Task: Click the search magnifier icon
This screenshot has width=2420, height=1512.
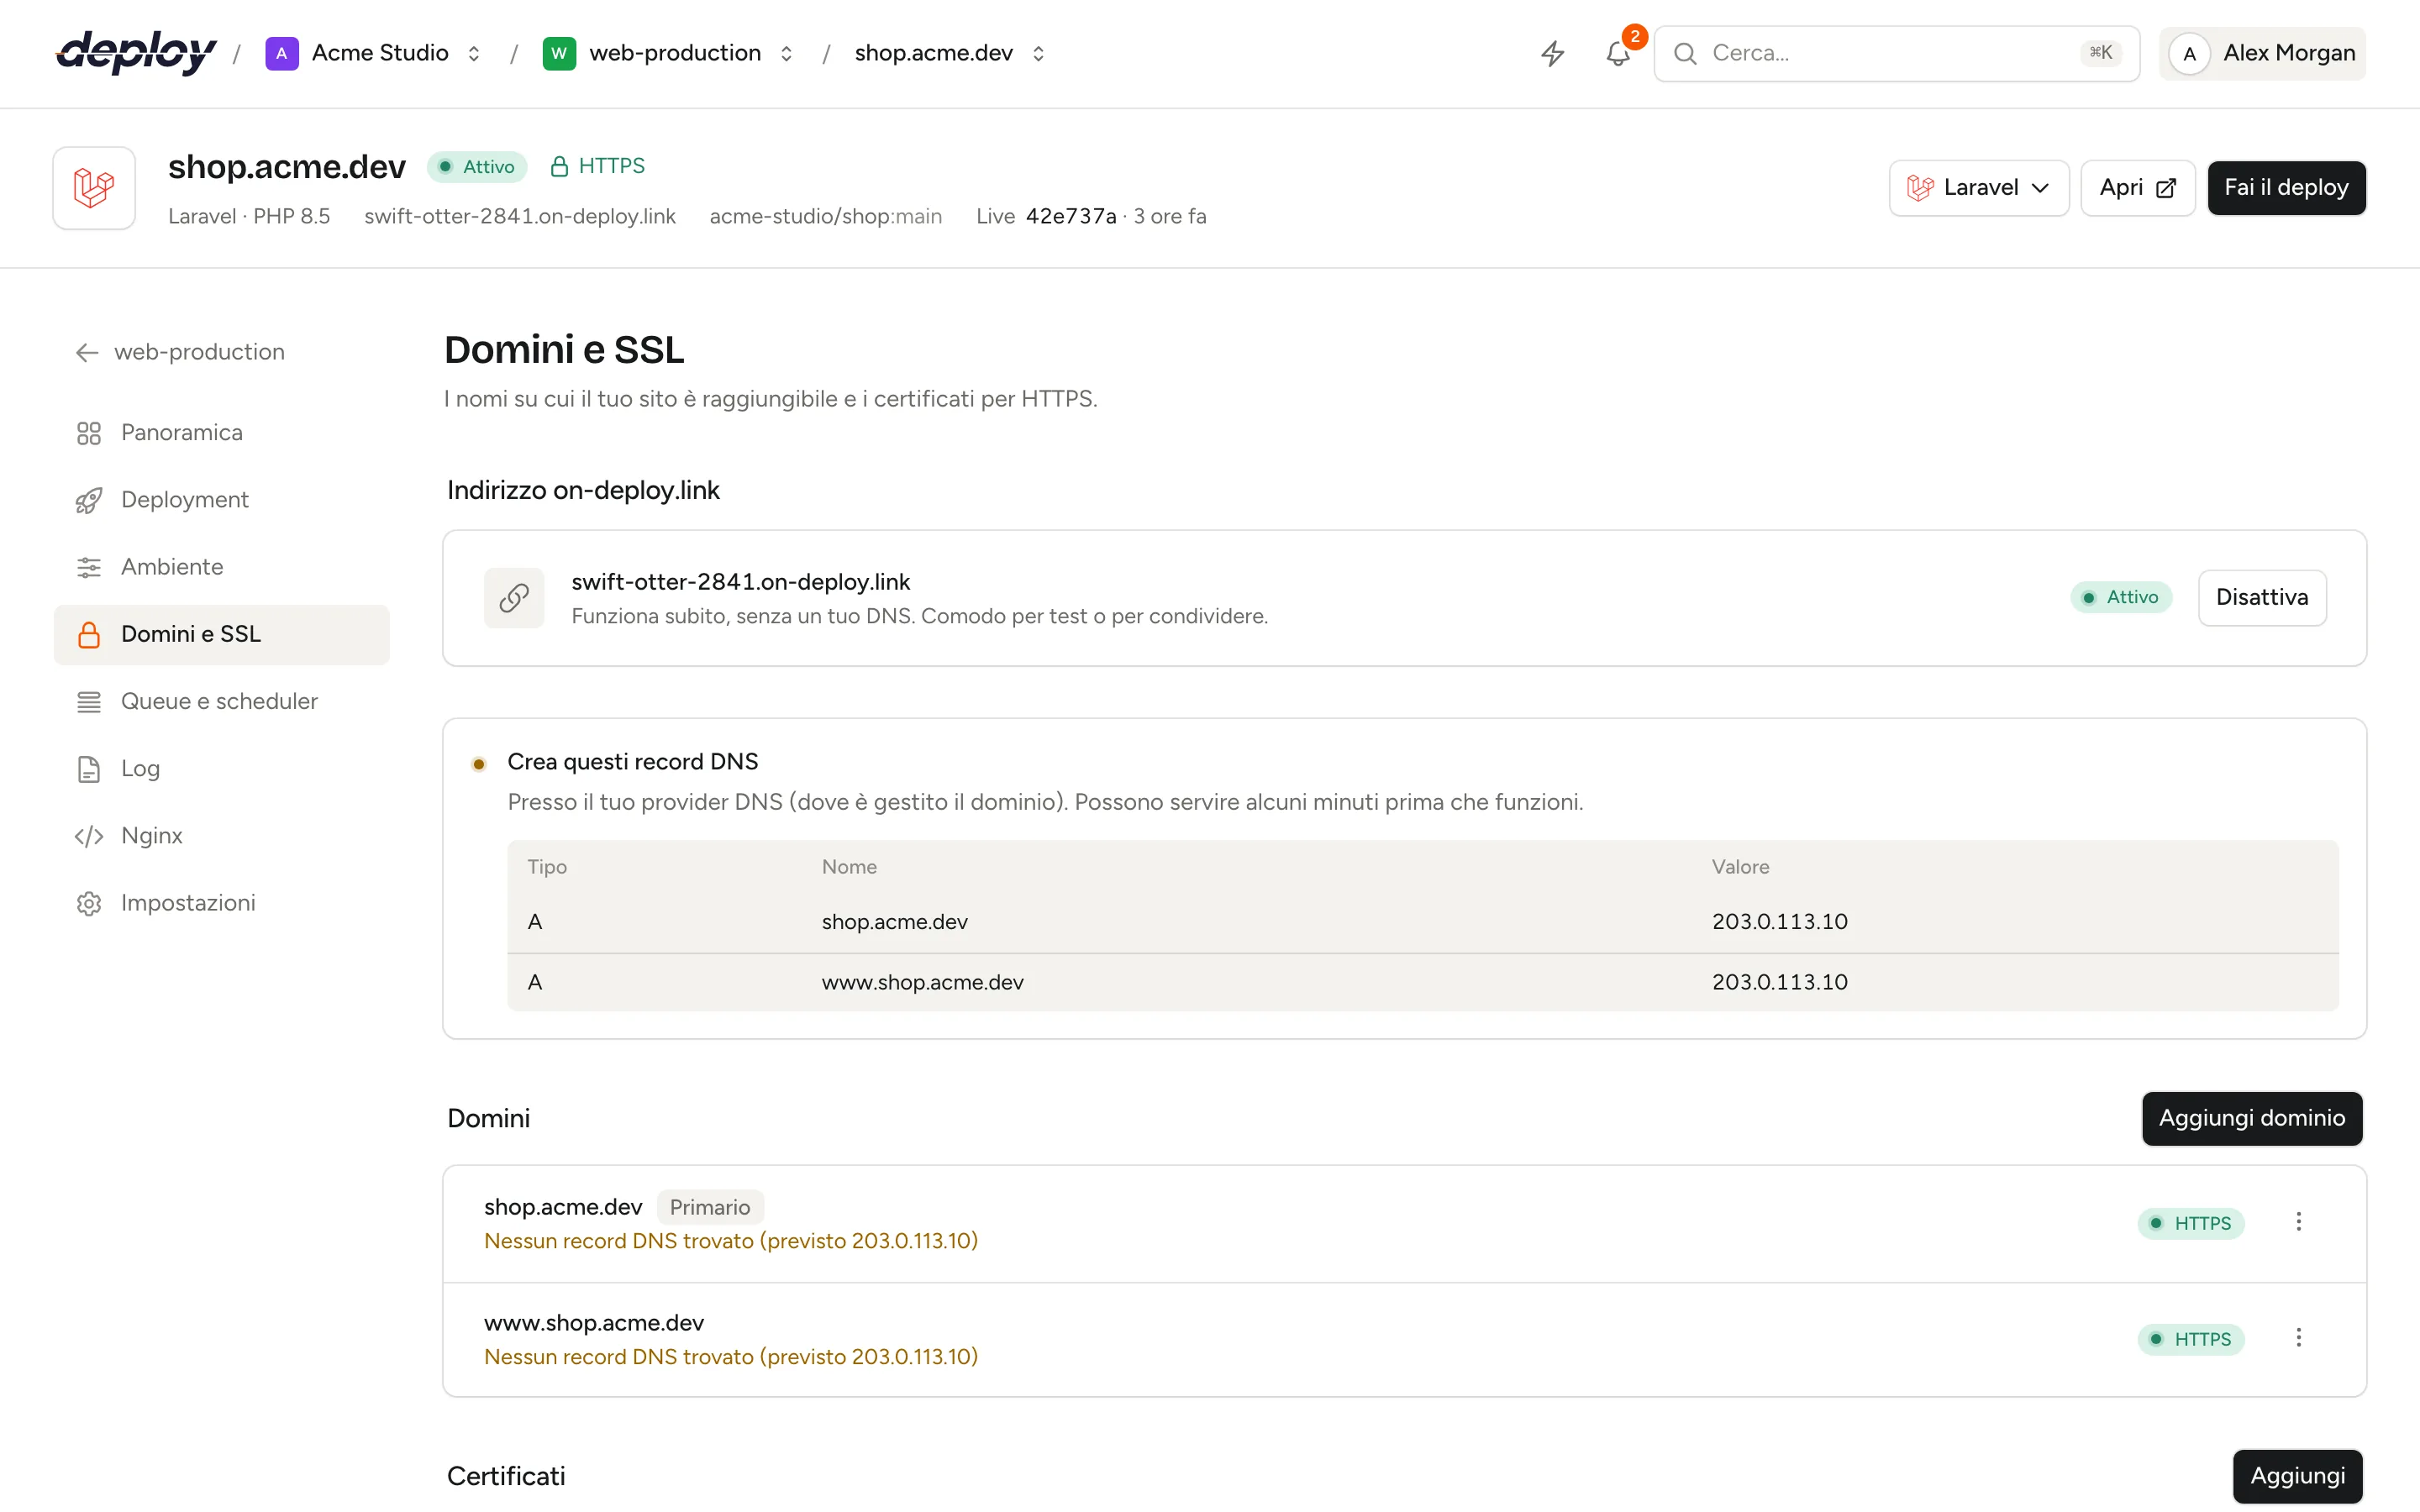Action: click(x=1685, y=53)
